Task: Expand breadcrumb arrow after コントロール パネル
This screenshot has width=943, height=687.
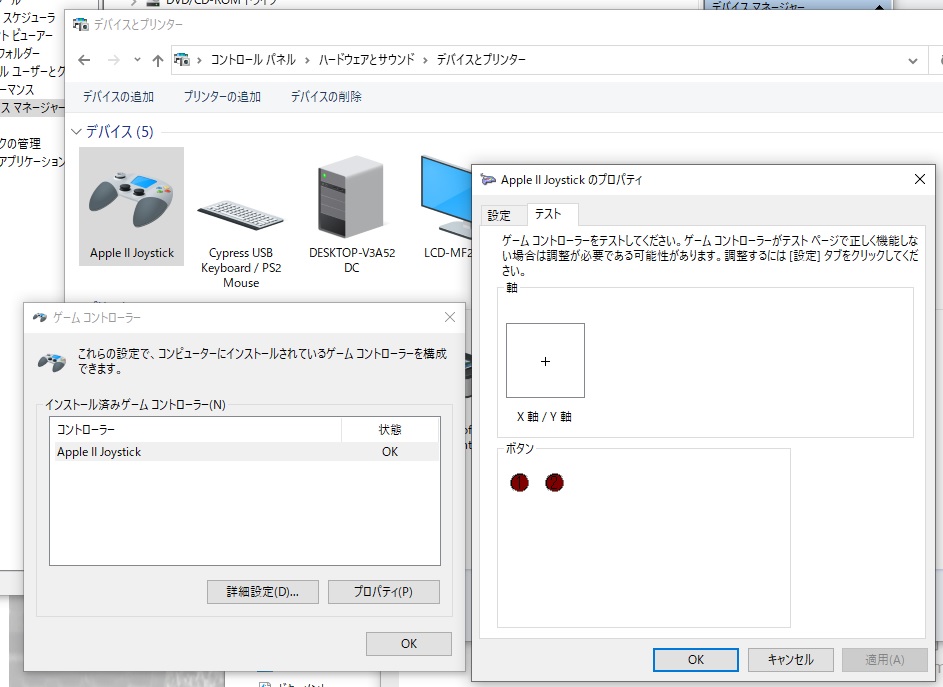Action: tap(307, 60)
